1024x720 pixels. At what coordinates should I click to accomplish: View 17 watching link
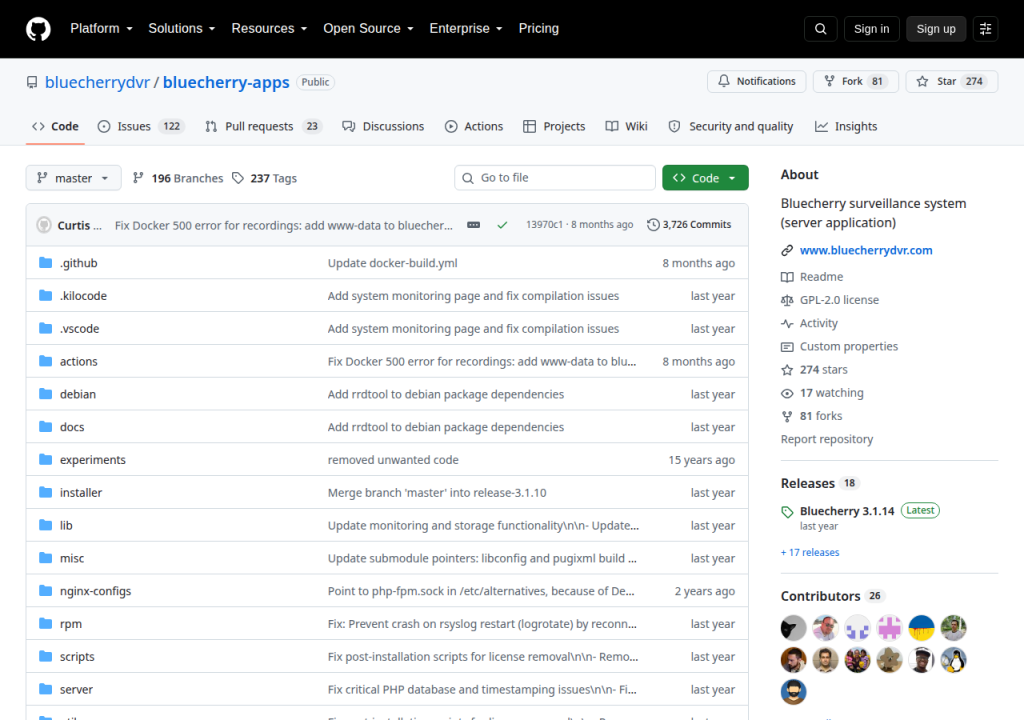(831, 393)
